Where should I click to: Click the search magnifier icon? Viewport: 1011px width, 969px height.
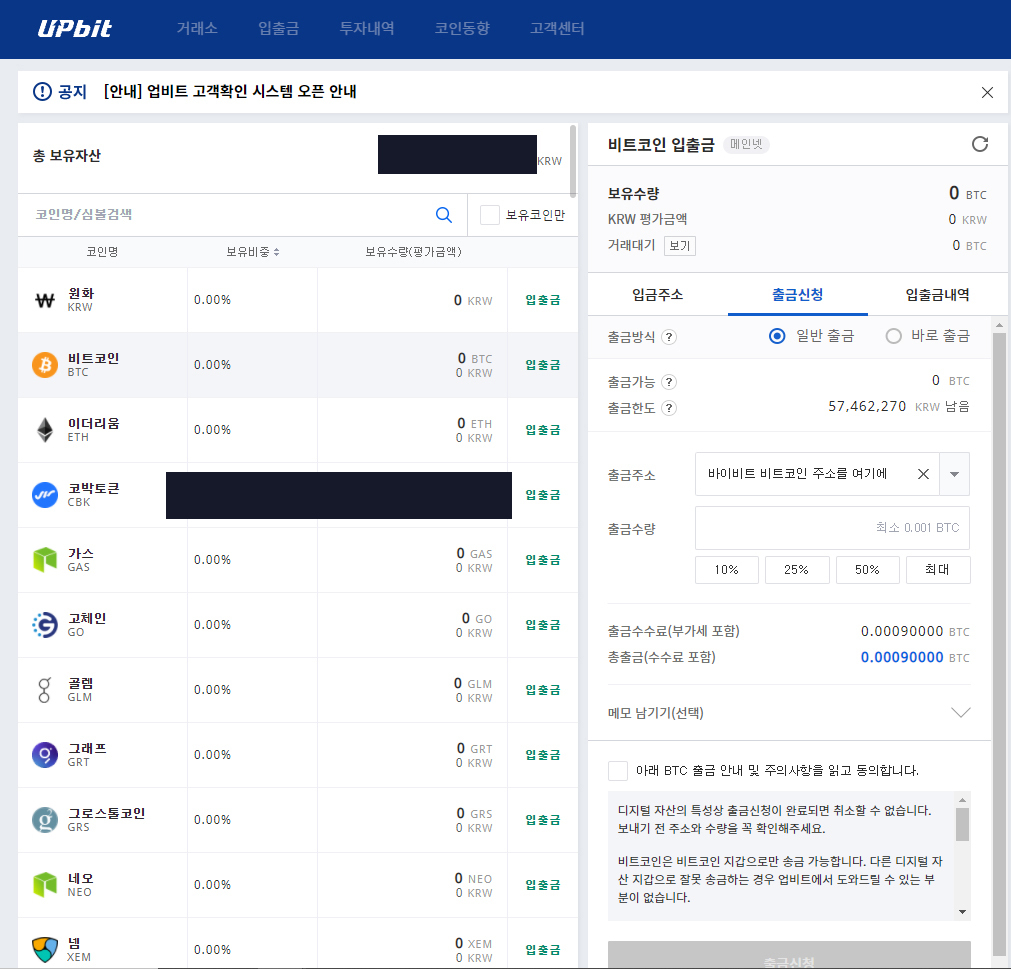point(444,215)
